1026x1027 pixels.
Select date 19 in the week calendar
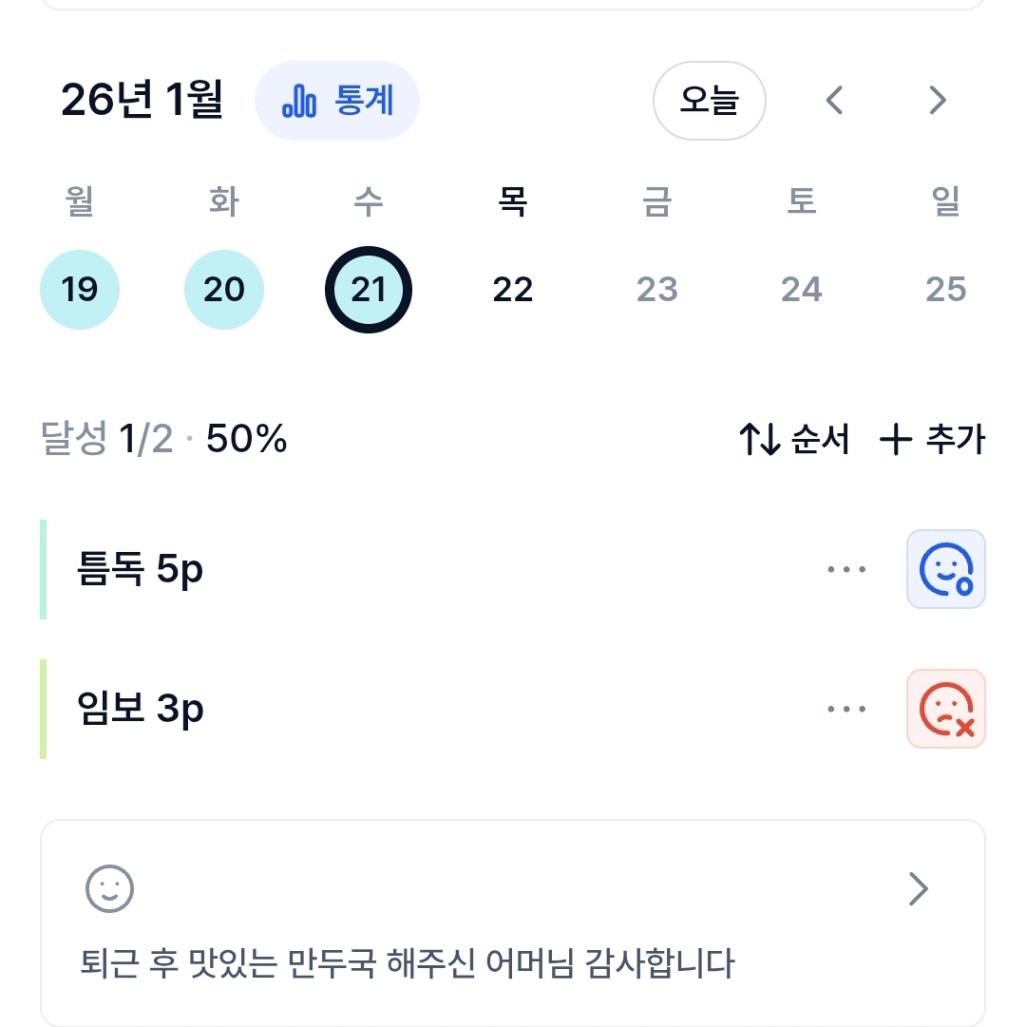tap(79, 290)
